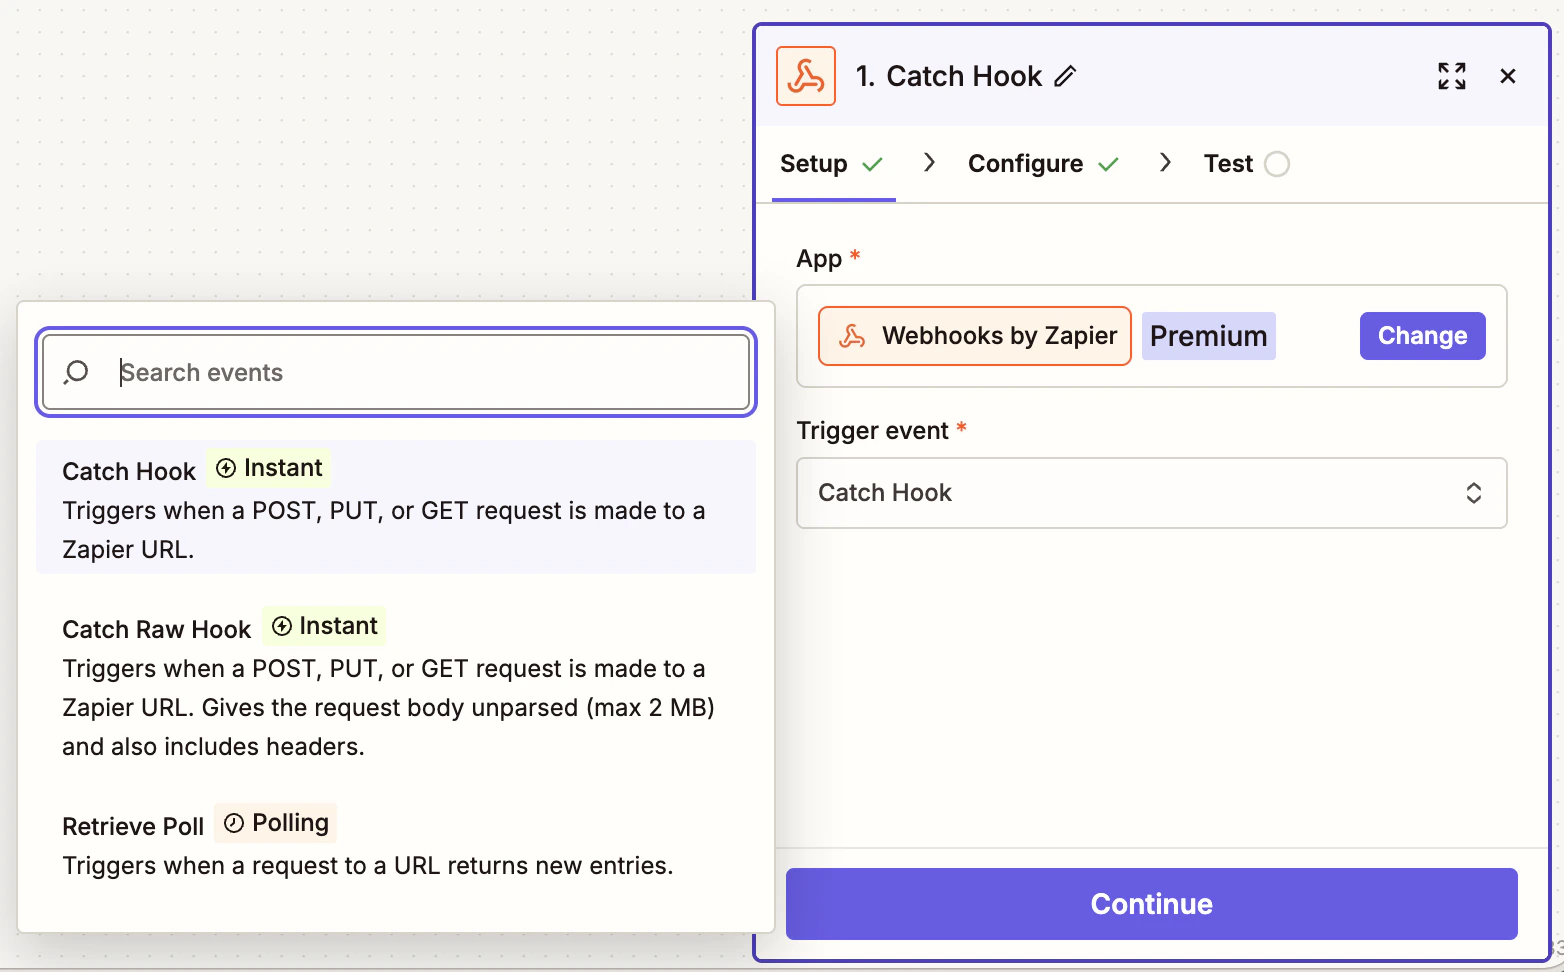The image size is (1564, 972).
Task: Click the '1. Catch Hook' step title
Action: [949, 76]
